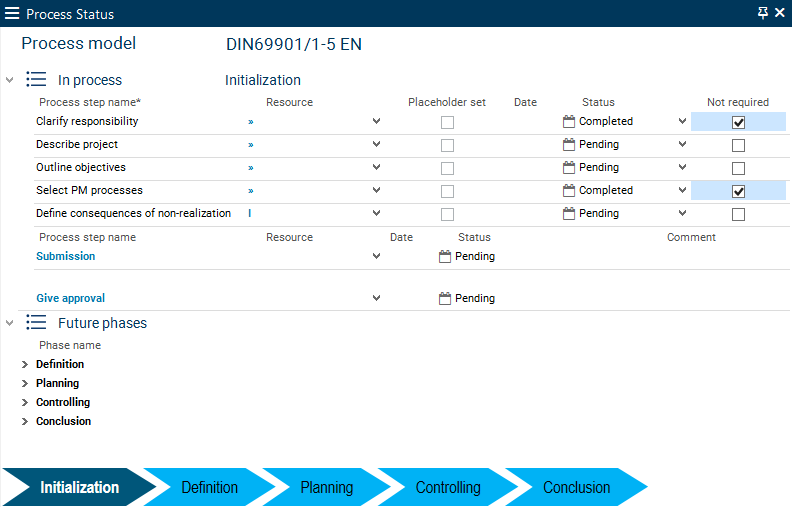Click the Define consequences of non-realization name field

point(133,213)
